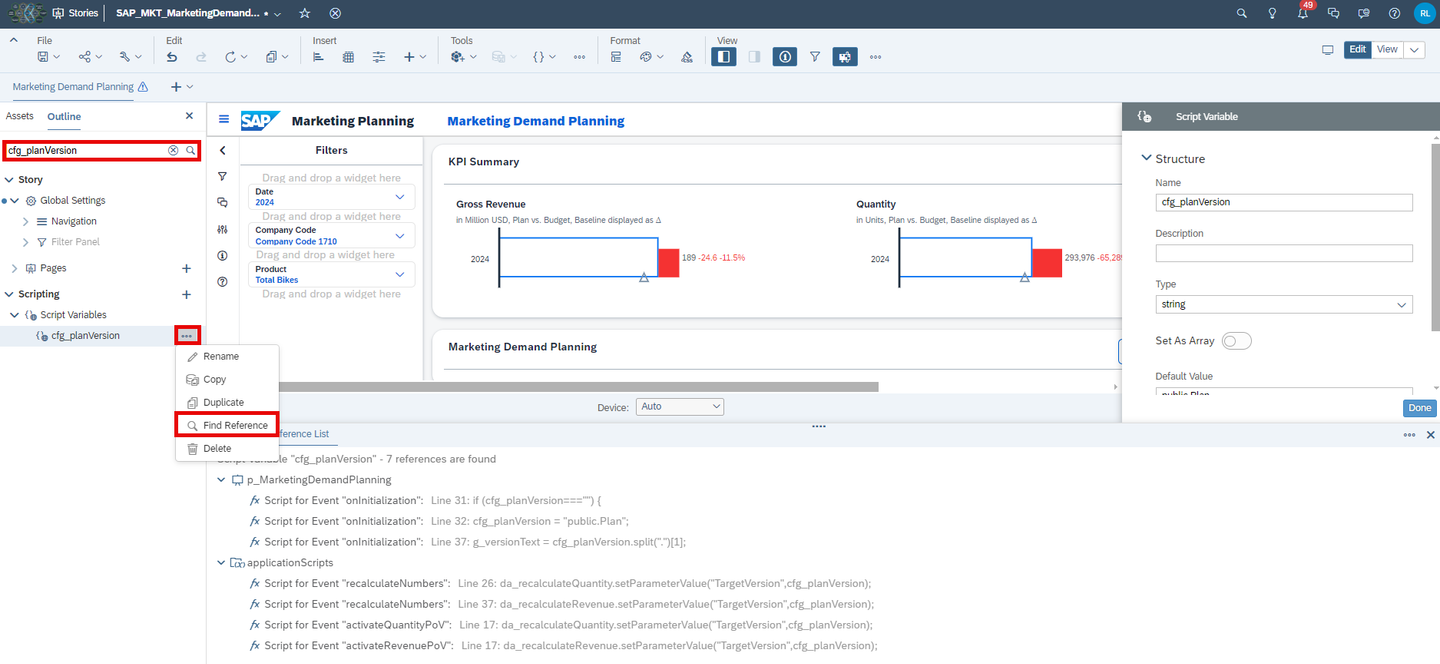Add a new page in Pages row

186,268
